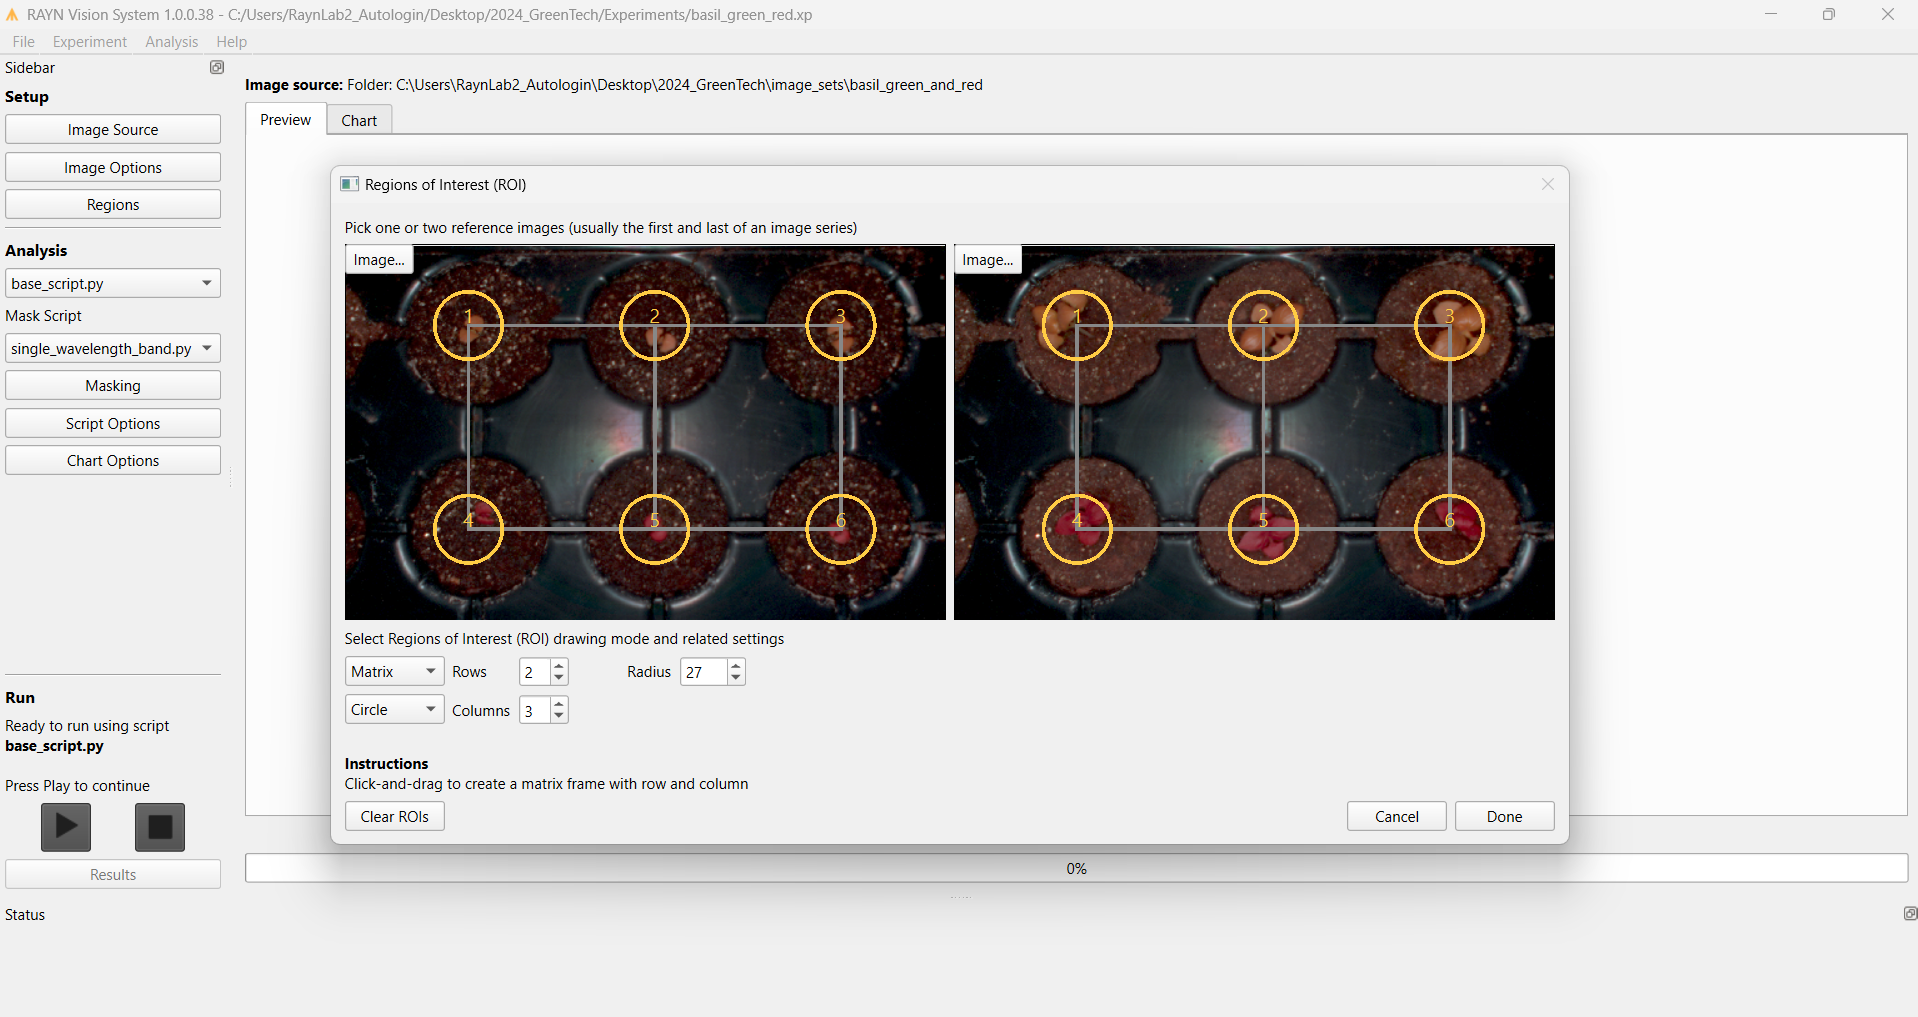Open the Matrix drawing mode dropdown

[x=394, y=672]
